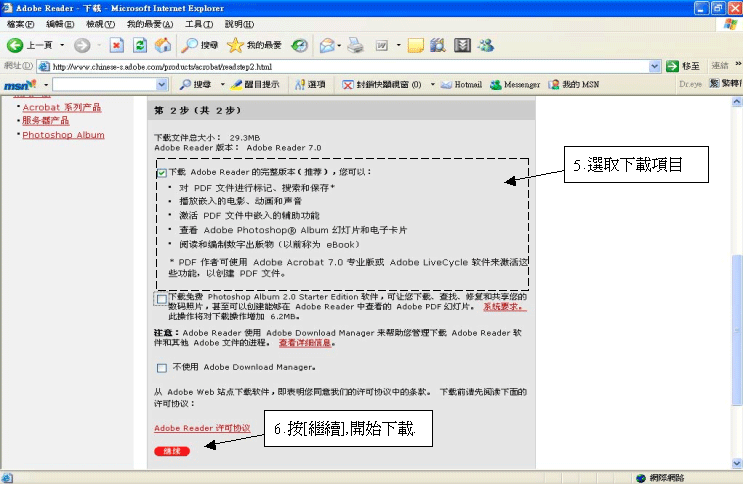Click the scrollbar up arrow

[x=737, y=102]
